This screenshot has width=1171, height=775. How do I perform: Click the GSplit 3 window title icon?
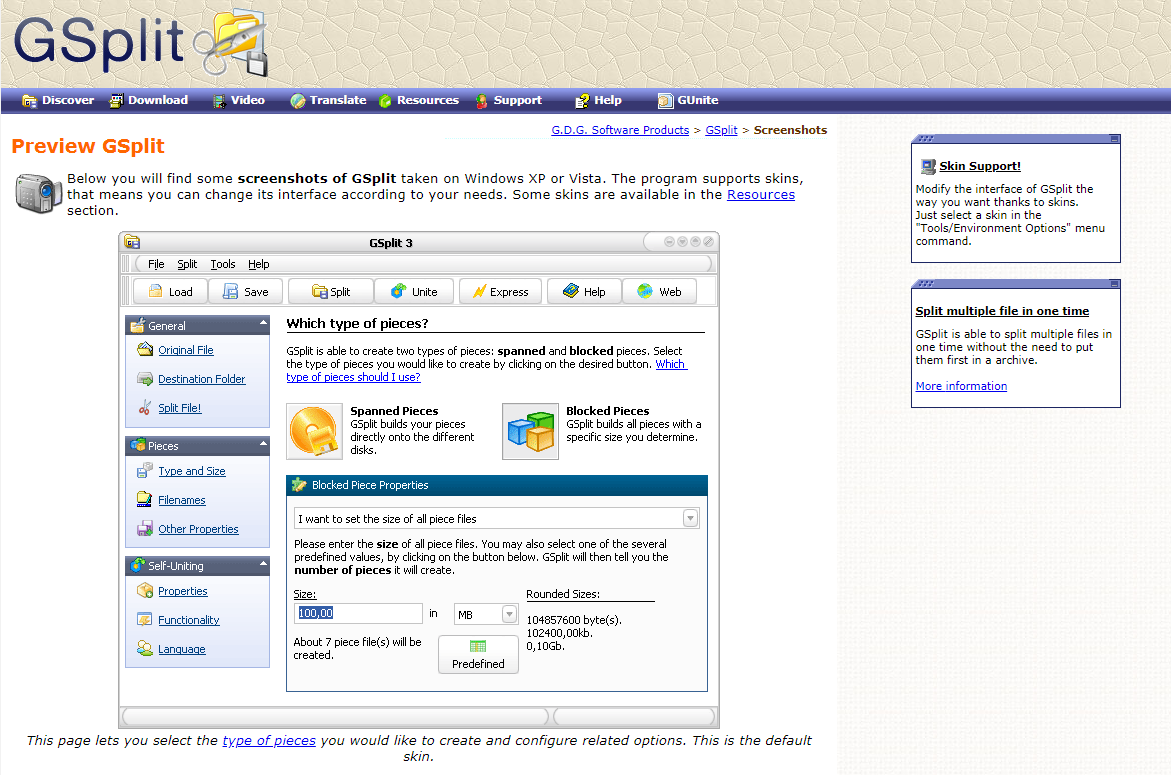pos(132,242)
